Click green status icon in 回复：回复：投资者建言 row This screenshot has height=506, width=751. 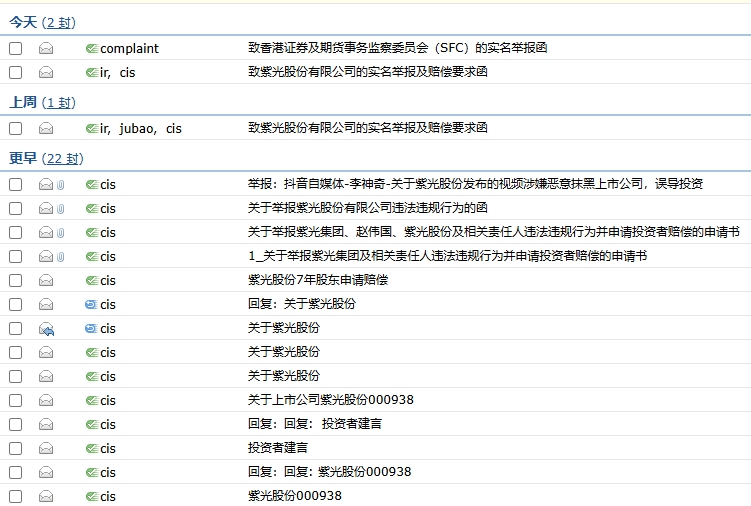tap(92, 424)
